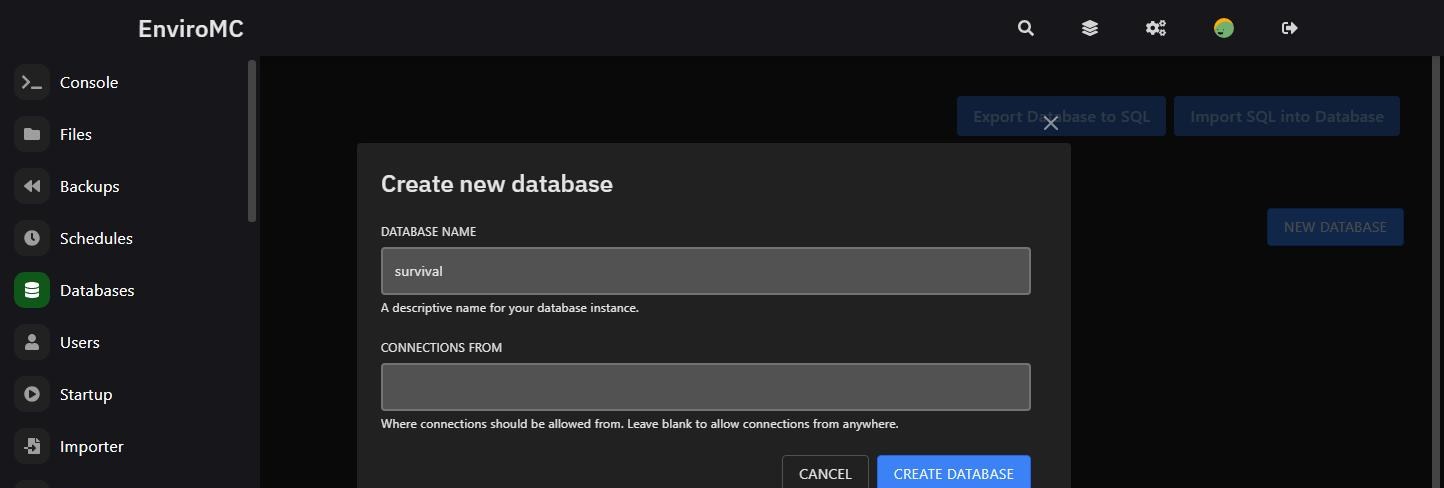Click the layers stack icon in header
This screenshot has width=1444, height=488.
[x=1090, y=28]
